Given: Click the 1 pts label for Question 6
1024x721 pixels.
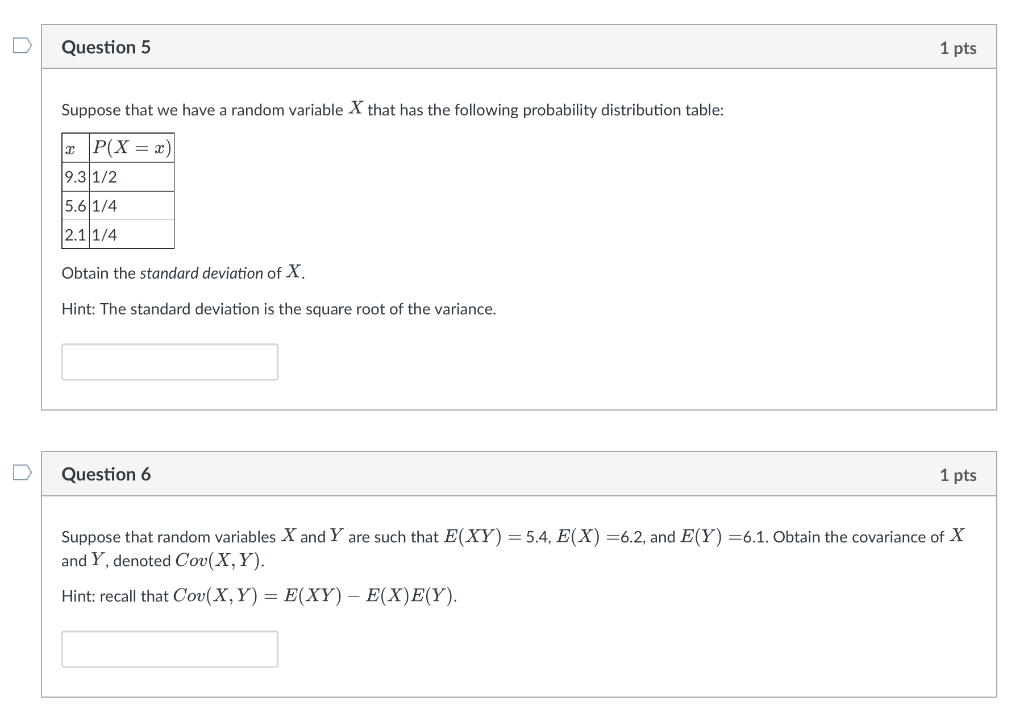Looking at the screenshot, I should pos(958,474).
